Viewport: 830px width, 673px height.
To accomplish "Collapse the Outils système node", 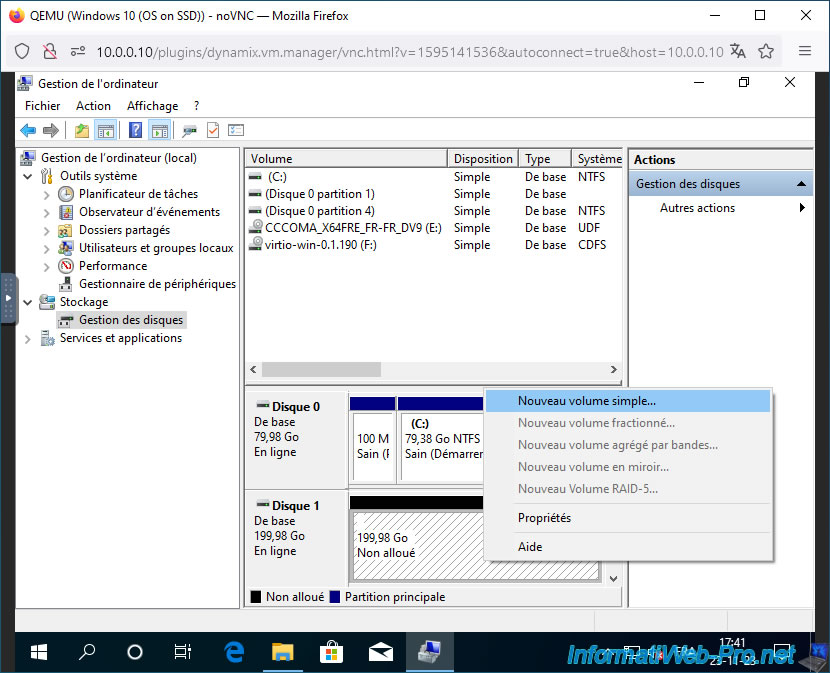I will [x=28, y=176].
